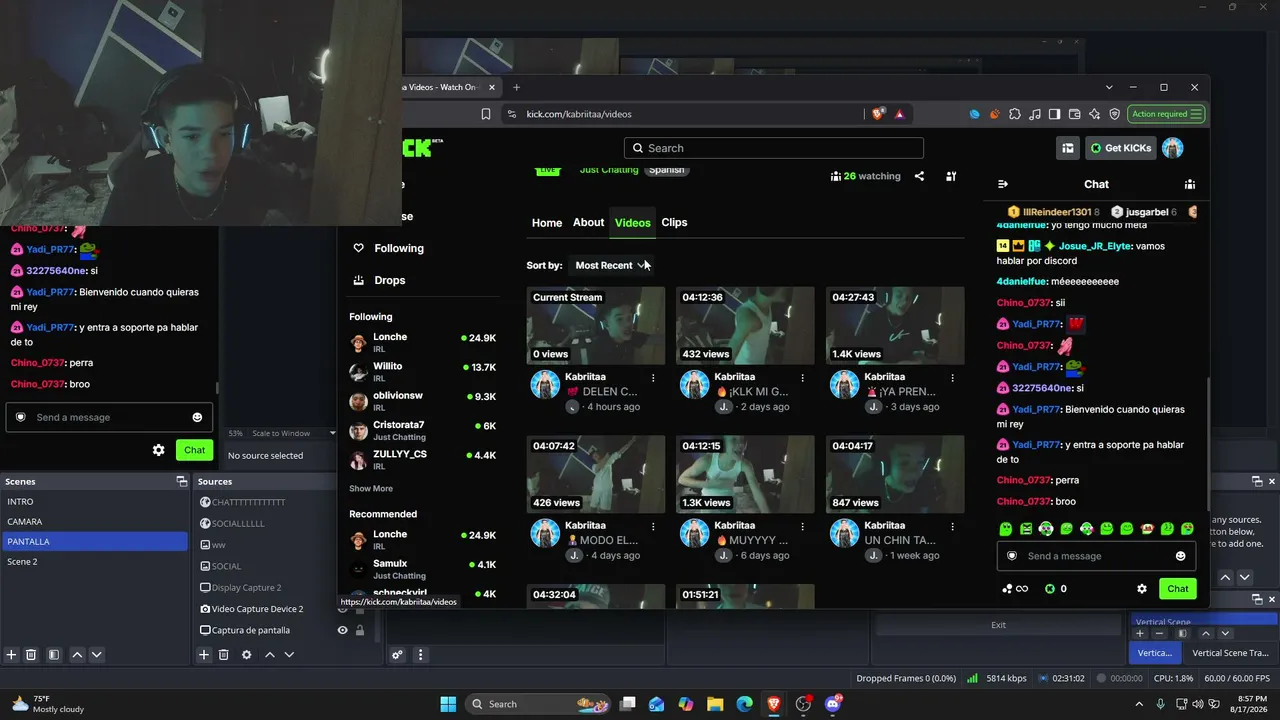Delete selected source with Sources trash icon

click(224, 655)
